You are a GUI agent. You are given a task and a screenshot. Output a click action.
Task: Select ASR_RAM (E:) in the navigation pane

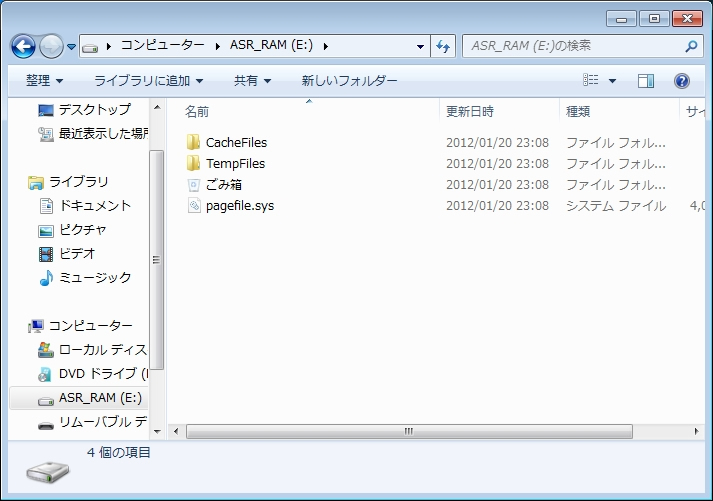[x=79, y=398]
